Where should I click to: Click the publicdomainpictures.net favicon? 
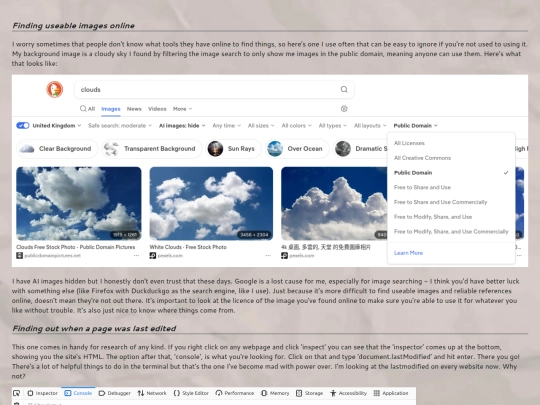point(19,256)
